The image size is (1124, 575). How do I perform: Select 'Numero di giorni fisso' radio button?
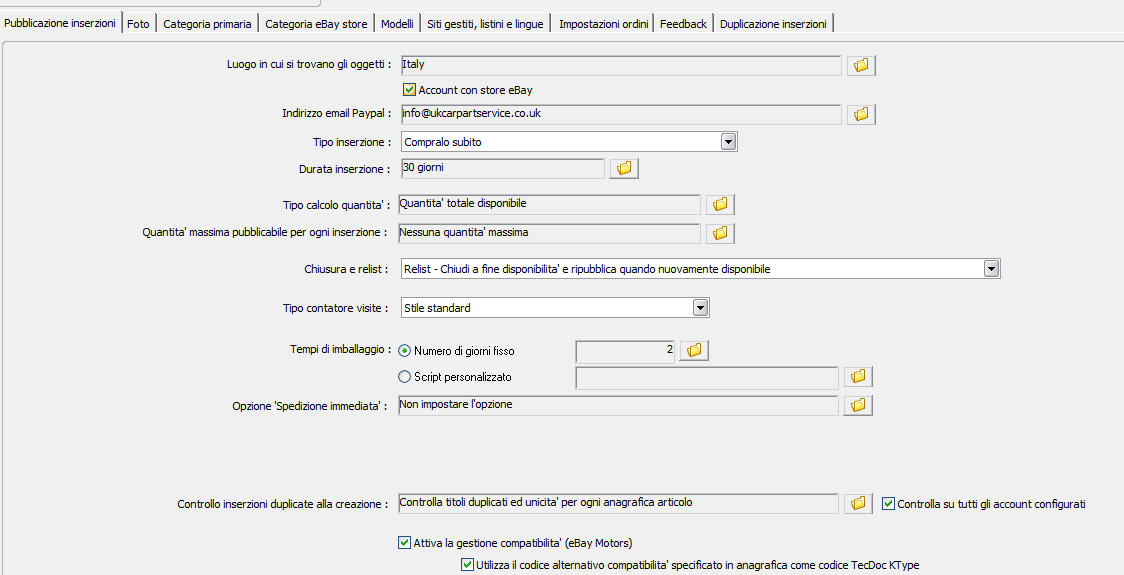tap(405, 351)
